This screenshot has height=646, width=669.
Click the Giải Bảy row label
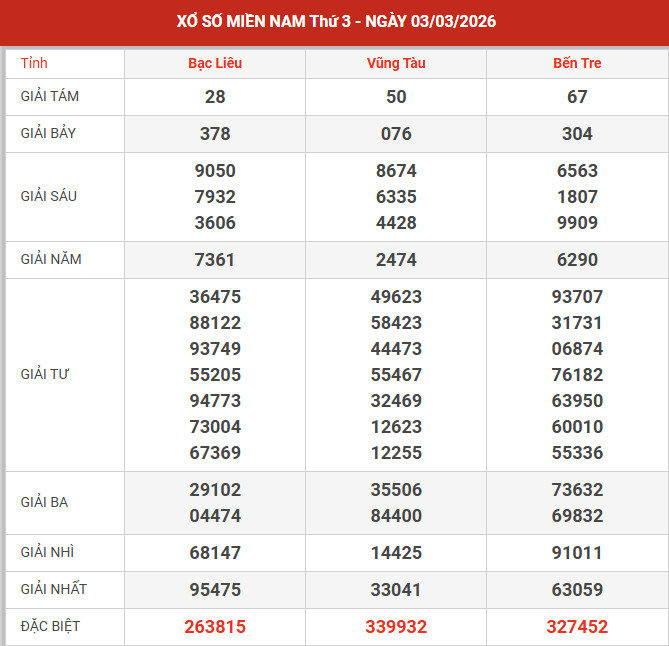click(x=50, y=133)
